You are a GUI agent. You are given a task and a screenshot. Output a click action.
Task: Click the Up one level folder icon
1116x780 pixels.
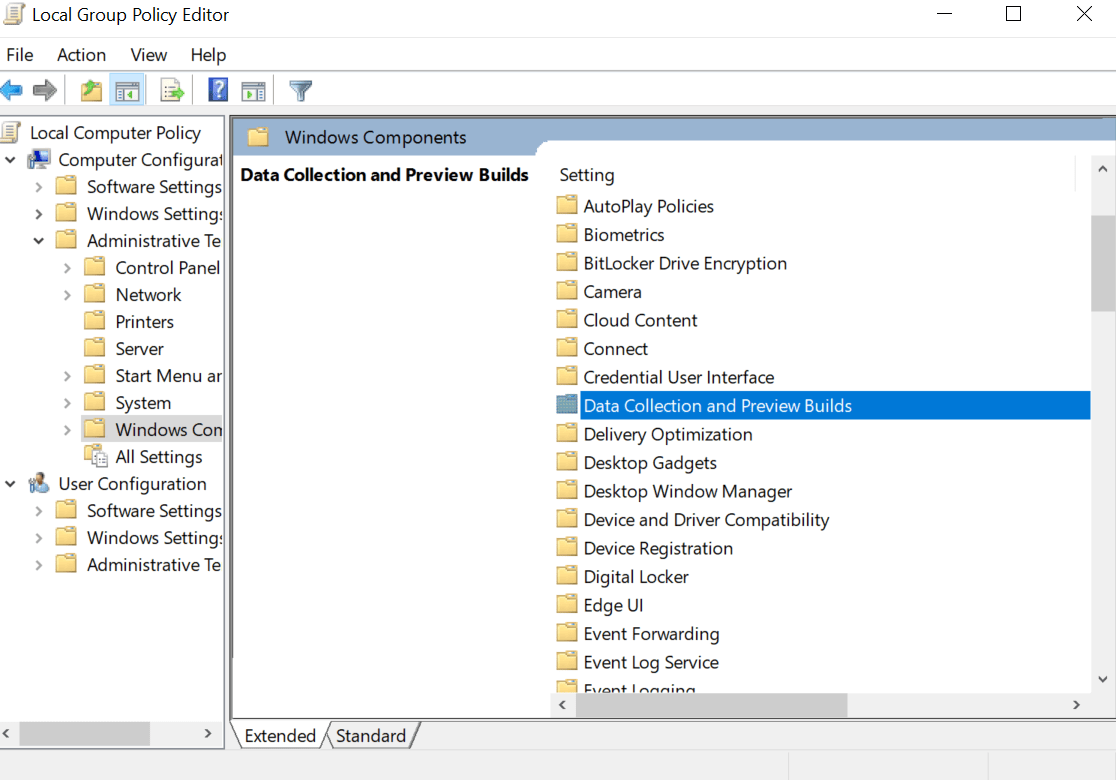click(90, 90)
